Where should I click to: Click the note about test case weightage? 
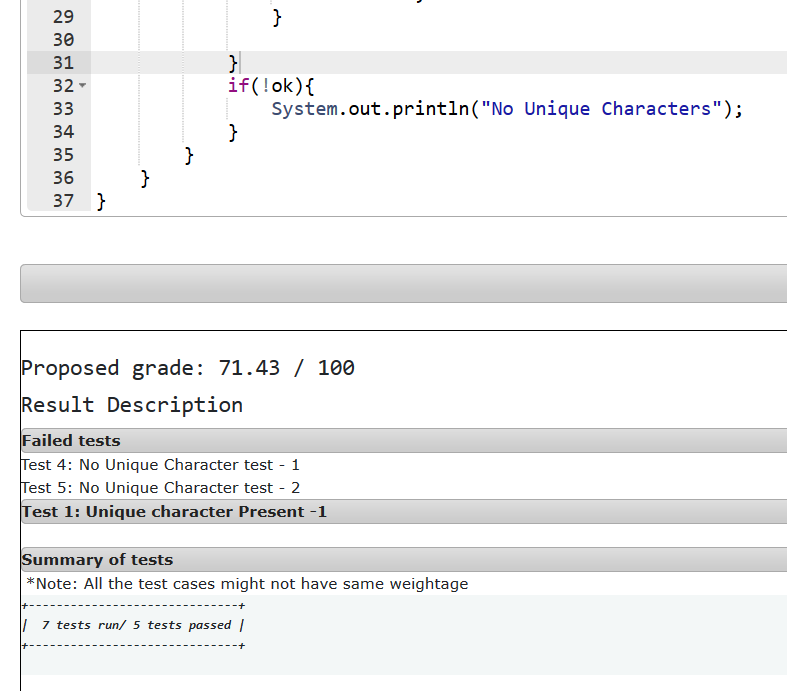247,584
